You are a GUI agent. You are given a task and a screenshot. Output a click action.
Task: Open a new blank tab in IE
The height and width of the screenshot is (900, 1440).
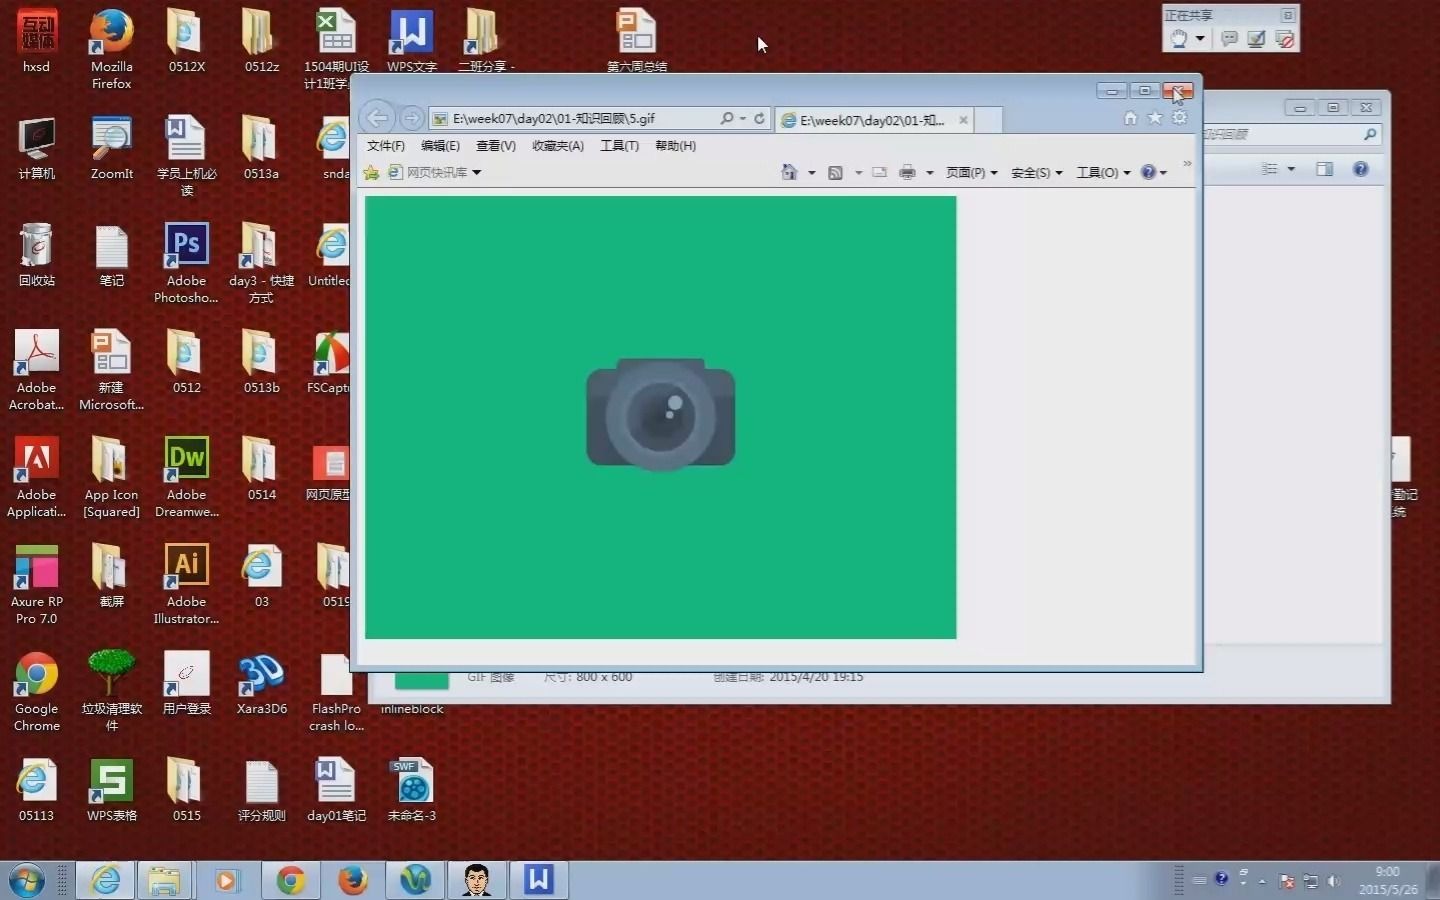point(988,120)
